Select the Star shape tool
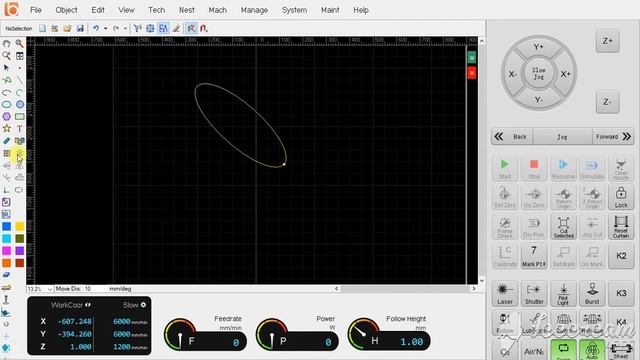Viewport: 640px width, 360px height. click(x=7, y=129)
